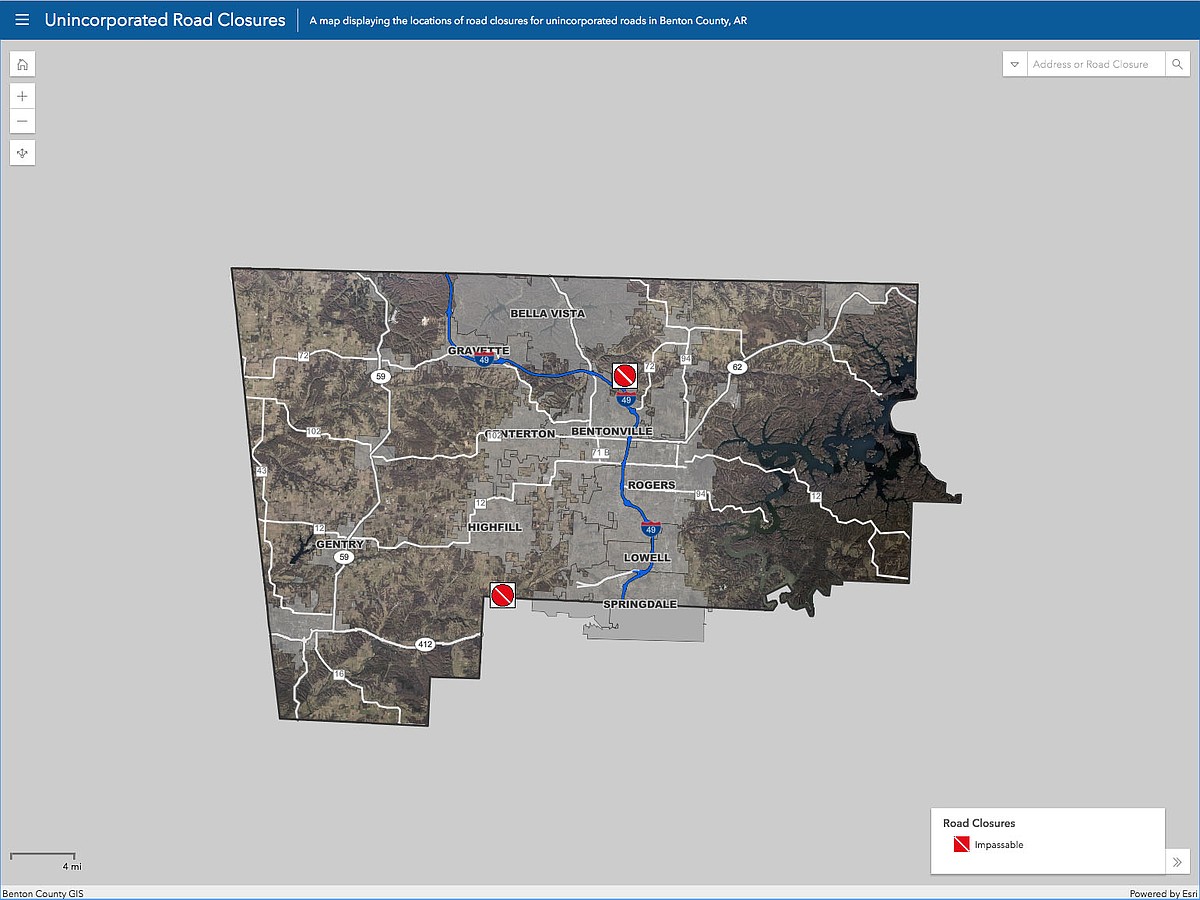
Task: Click the Highway 412 route shield
Action: pyautogui.click(x=425, y=645)
